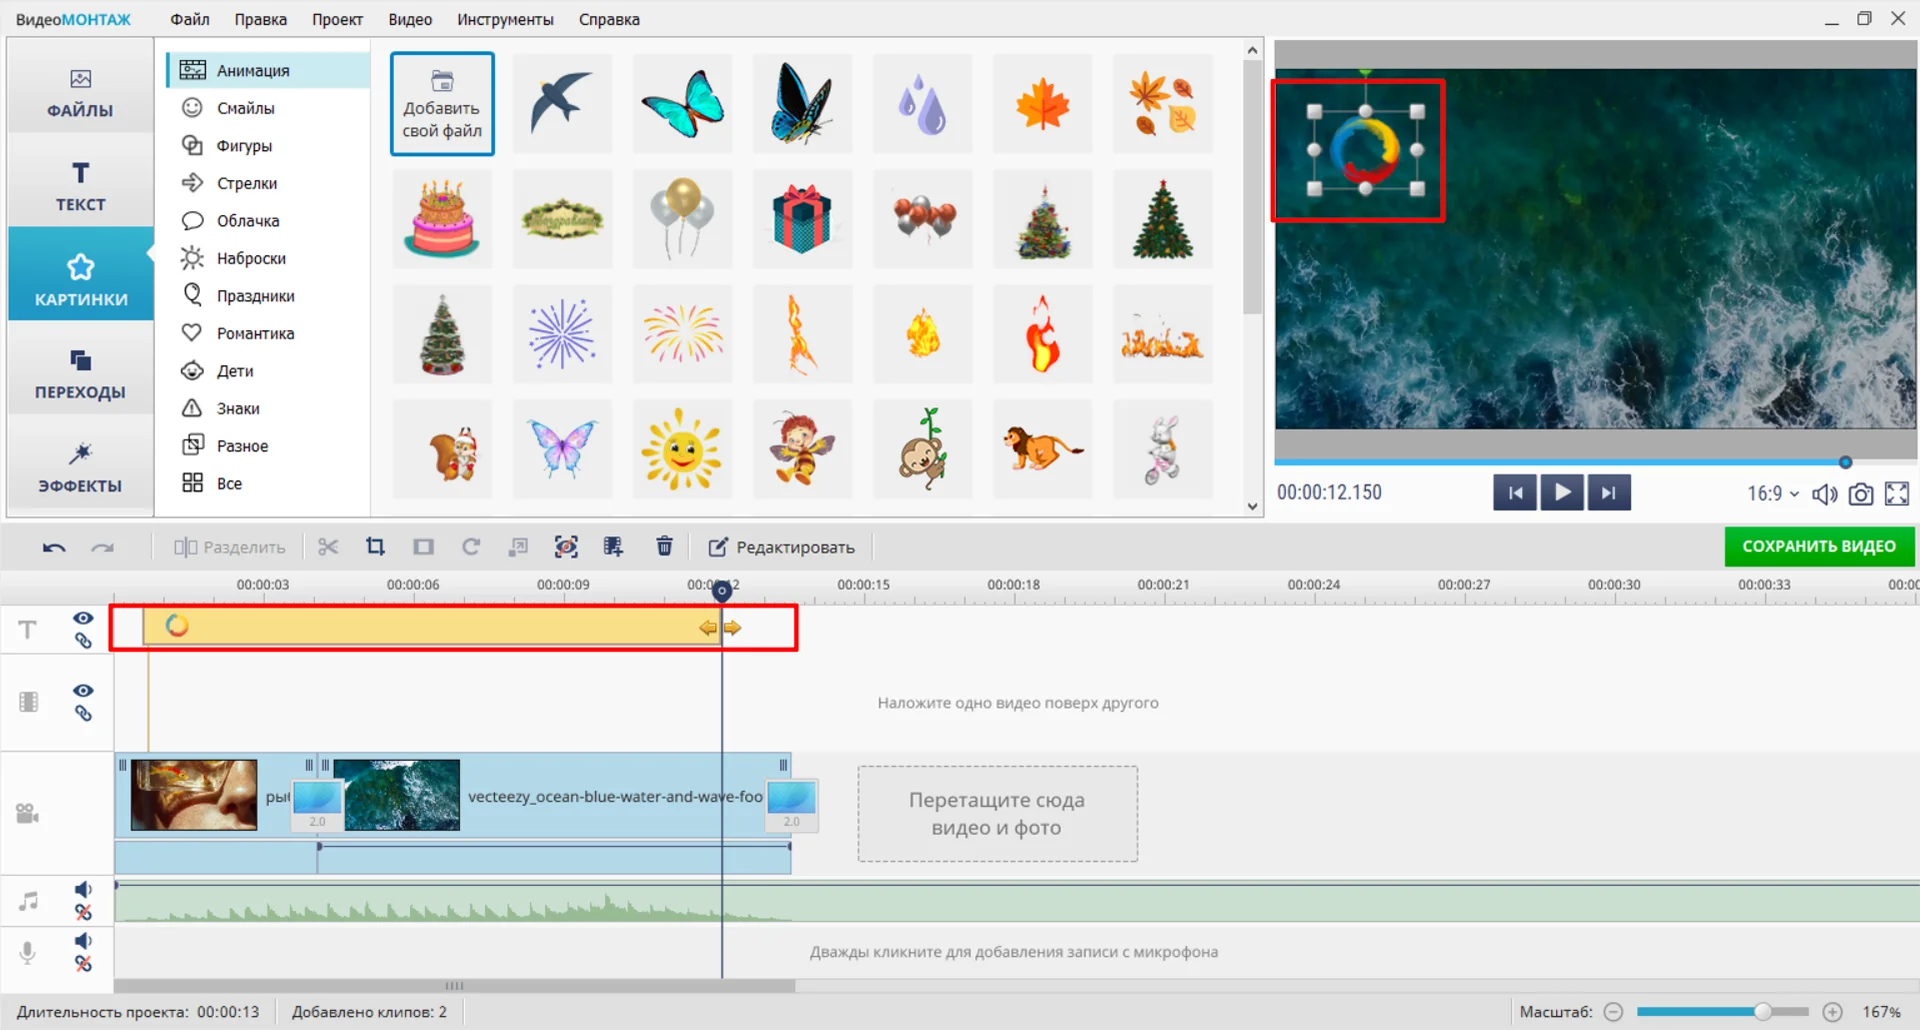Image resolution: width=1920 pixels, height=1030 pixels.
Task: Open the Инструменты menu
Action: 505,19
